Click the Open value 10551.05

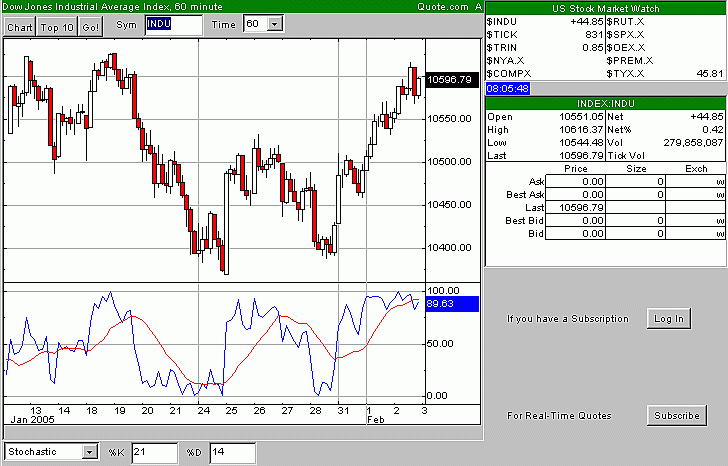click(x=581, y=117)
